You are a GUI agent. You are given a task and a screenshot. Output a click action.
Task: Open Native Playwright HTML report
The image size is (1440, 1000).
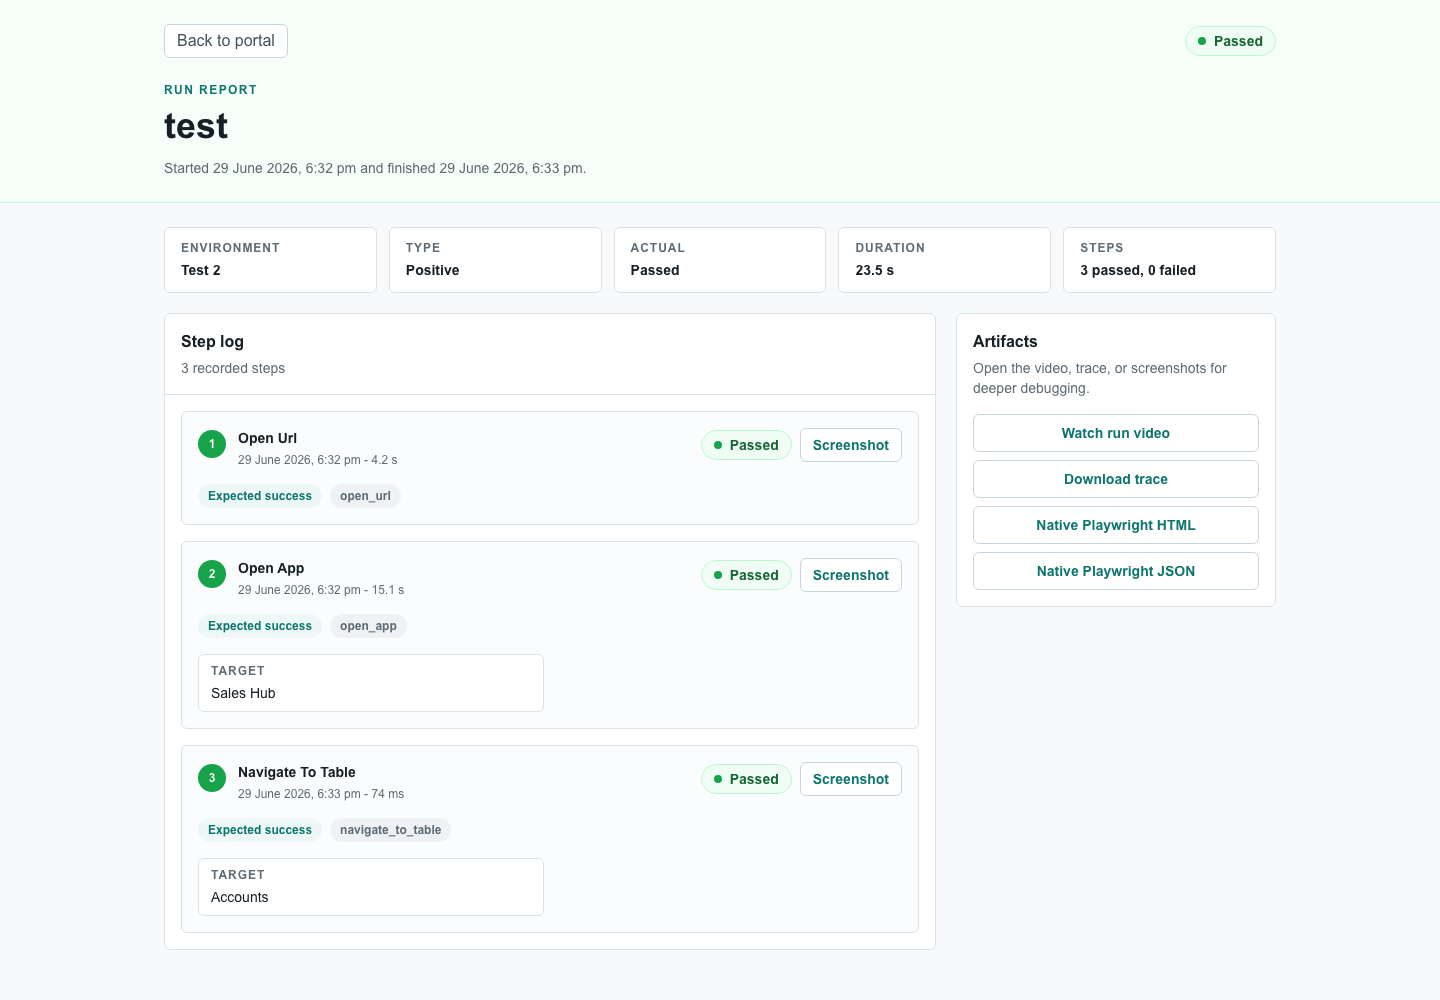pyautogui.click(x=1116, y=525)
